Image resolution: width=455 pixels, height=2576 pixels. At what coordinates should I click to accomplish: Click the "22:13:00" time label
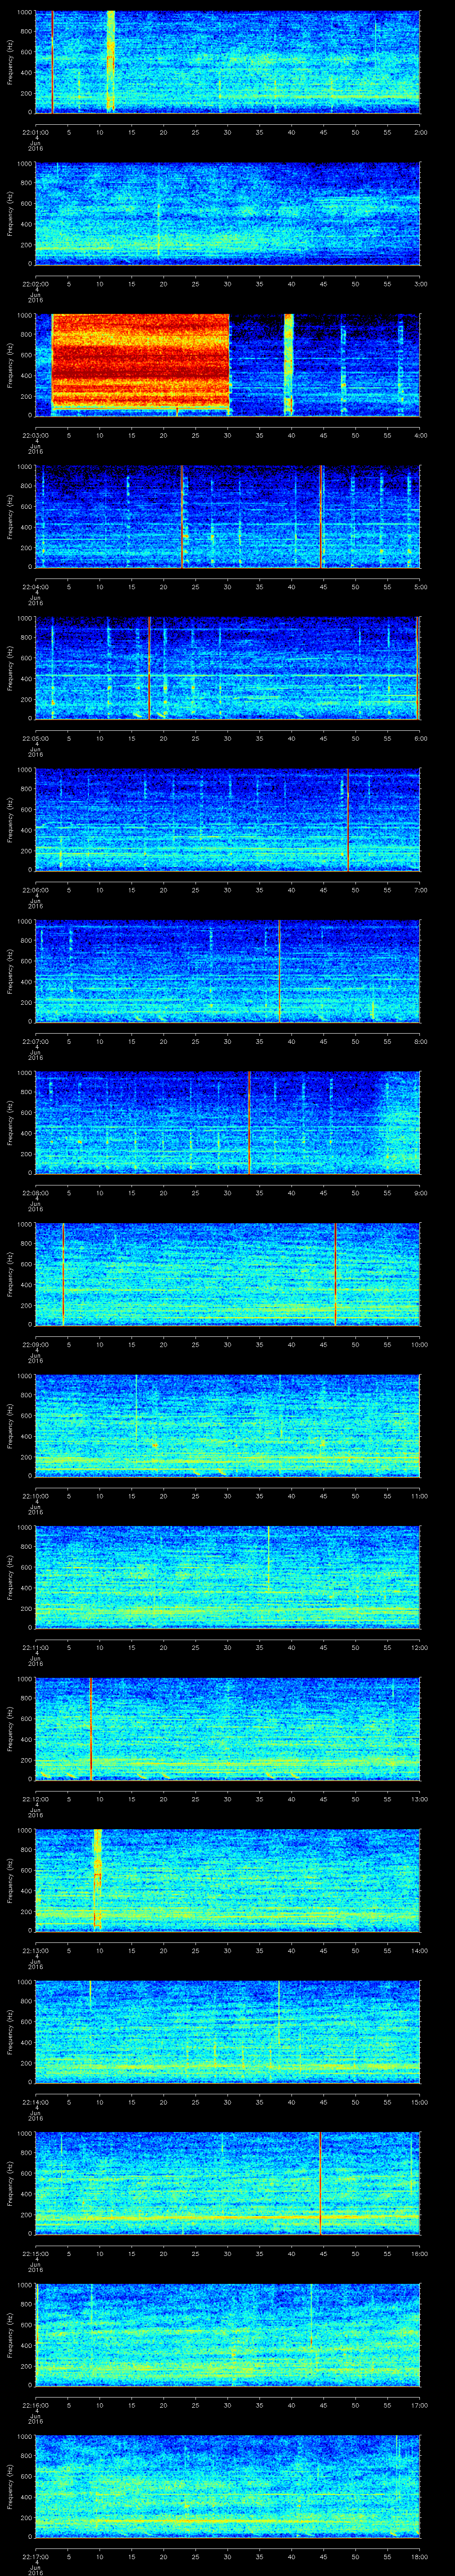click(35, 1950)
